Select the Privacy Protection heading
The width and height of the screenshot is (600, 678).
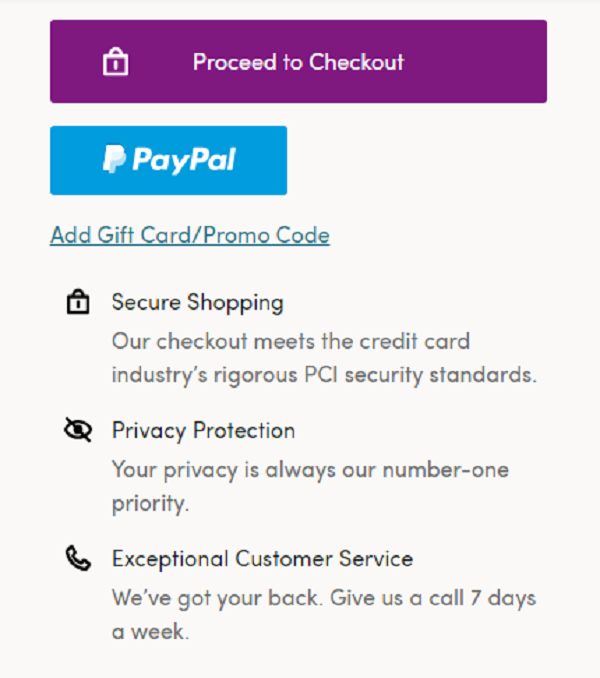point(203,431)
